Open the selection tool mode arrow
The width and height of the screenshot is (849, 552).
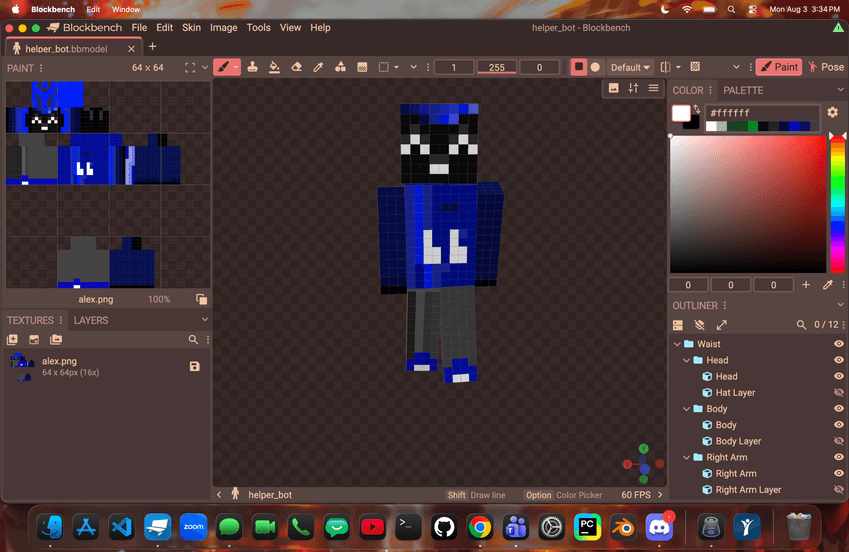(x=396, y=67)
